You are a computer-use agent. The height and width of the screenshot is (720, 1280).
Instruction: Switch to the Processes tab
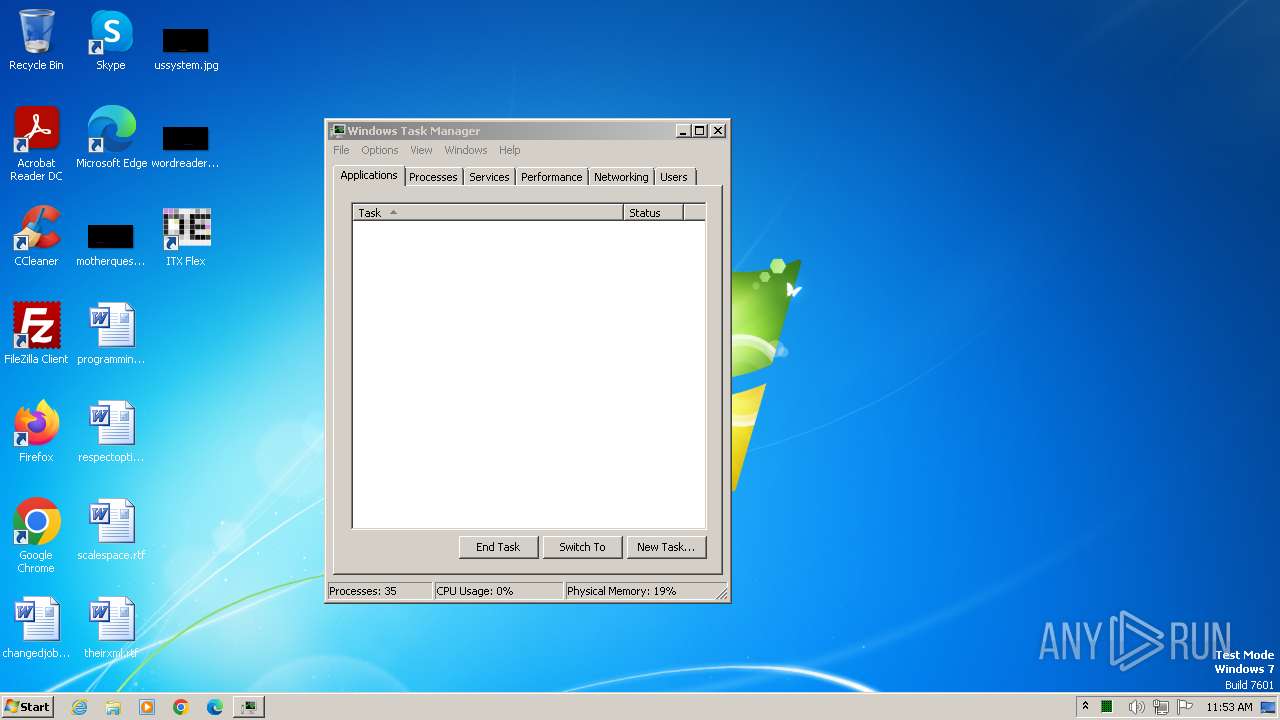pyautogui.click(x=433, y=177)
